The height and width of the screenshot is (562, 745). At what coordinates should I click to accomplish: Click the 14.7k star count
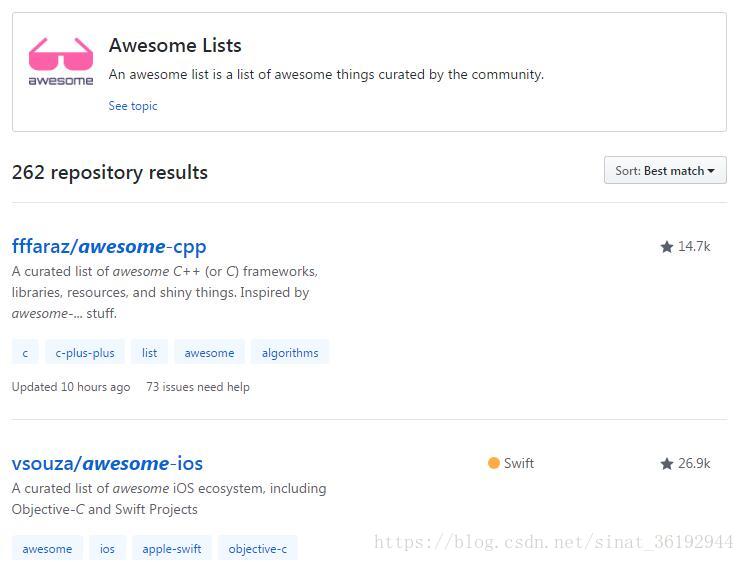694,247
